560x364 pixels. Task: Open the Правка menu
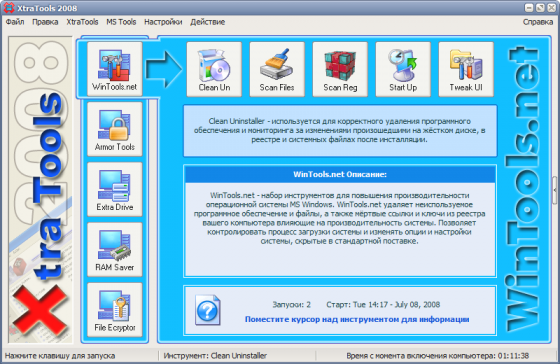45,22
